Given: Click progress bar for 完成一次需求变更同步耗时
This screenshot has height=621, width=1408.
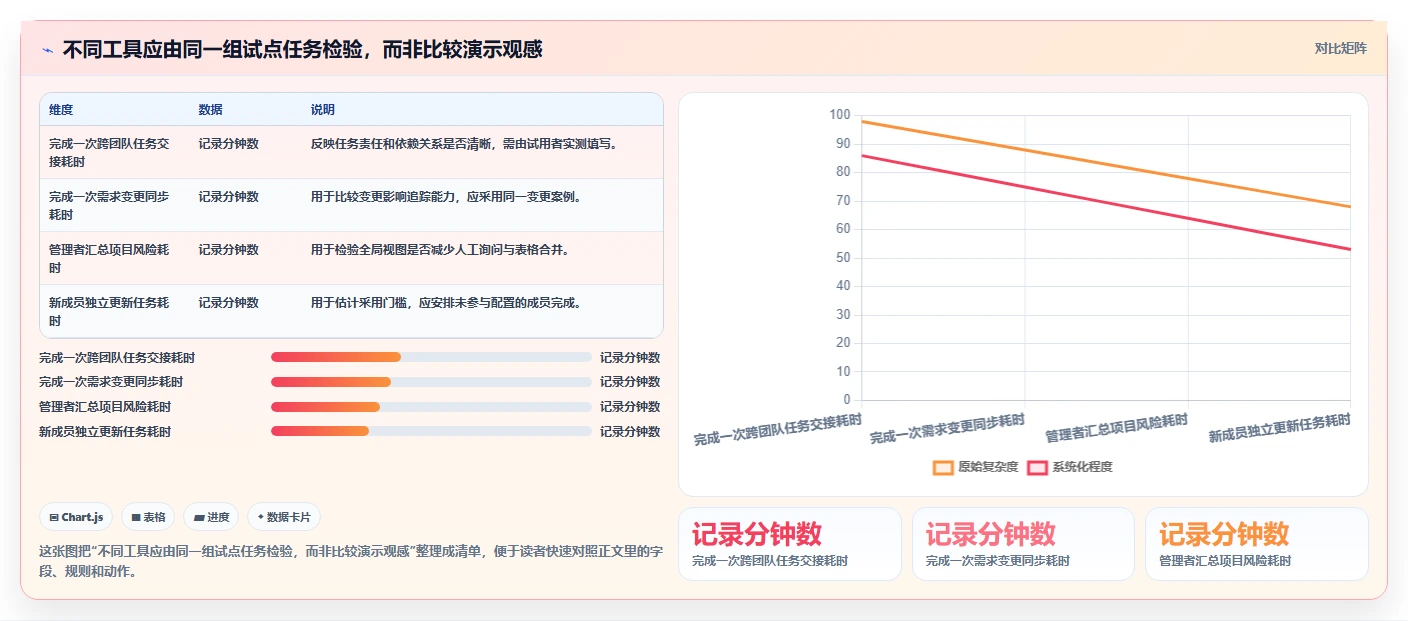Looking at the screenshot, I should (431, 382).
